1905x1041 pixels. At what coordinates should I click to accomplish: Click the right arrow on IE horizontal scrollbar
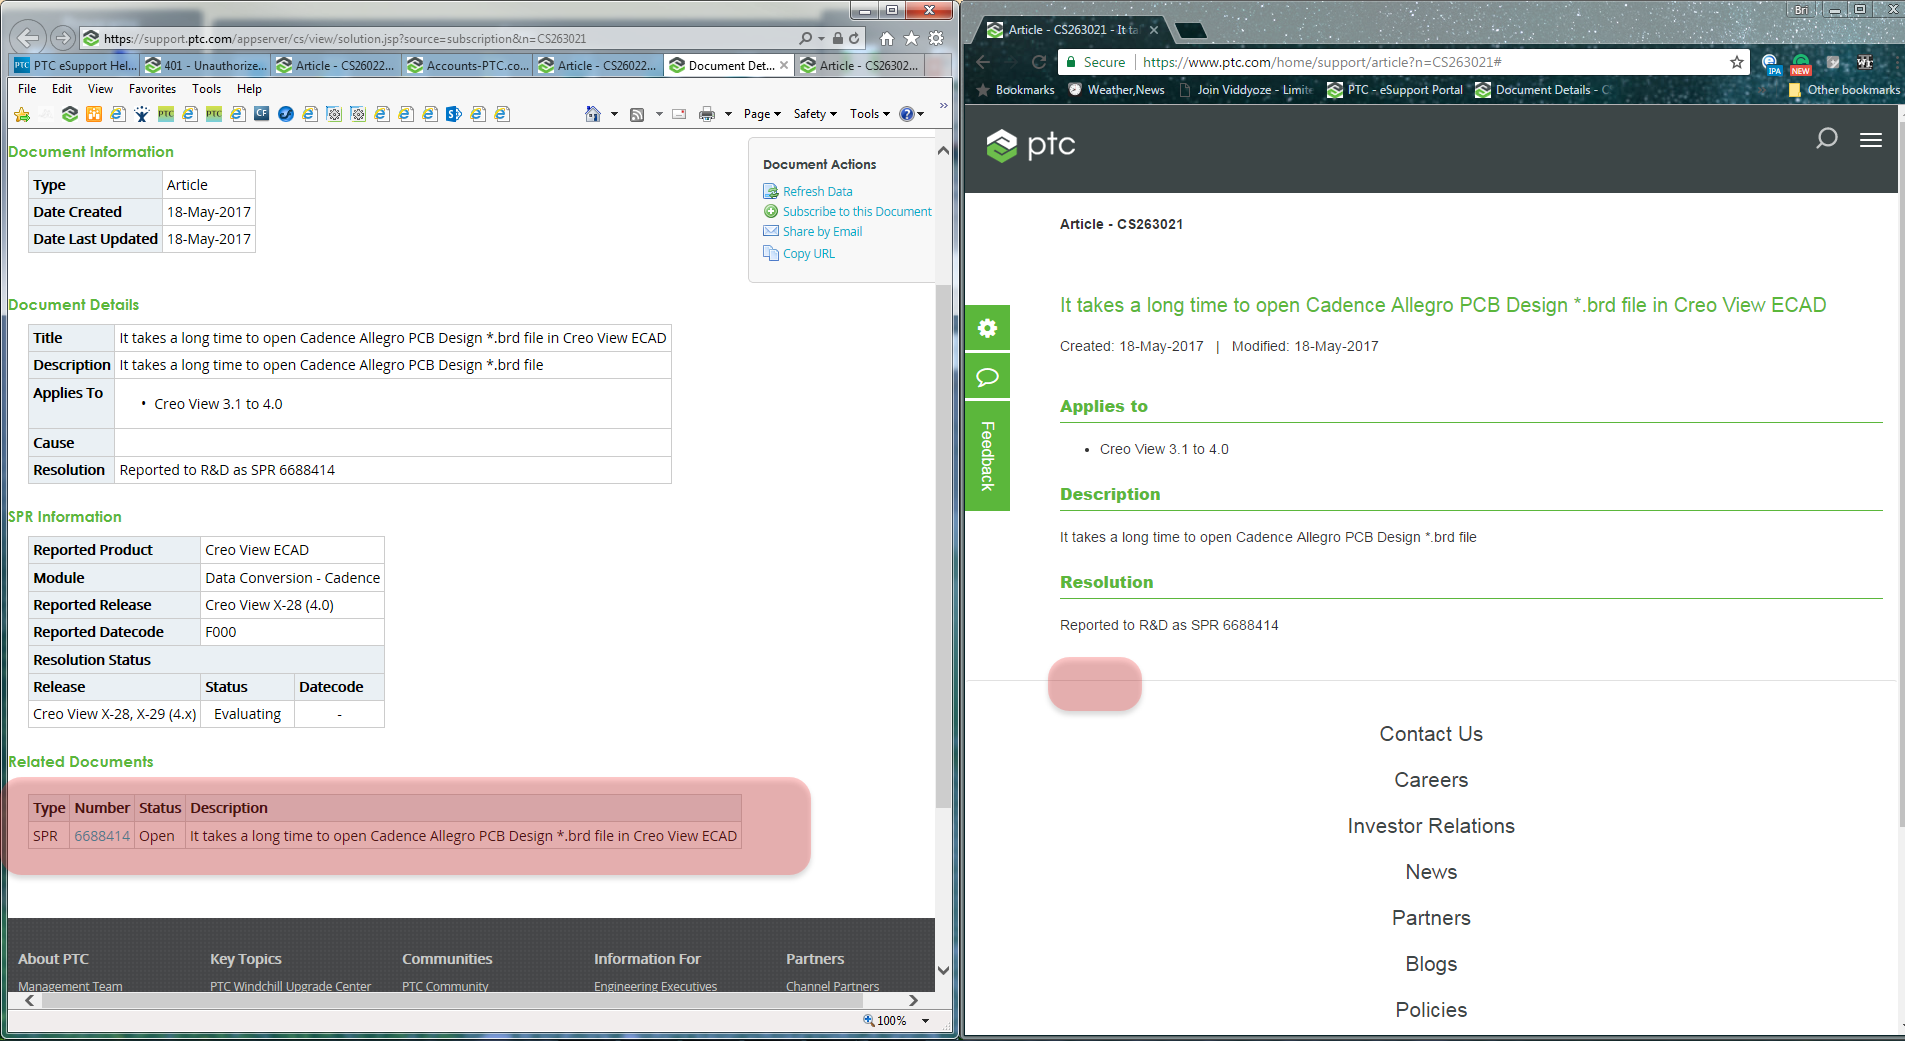coord(913,1000)
